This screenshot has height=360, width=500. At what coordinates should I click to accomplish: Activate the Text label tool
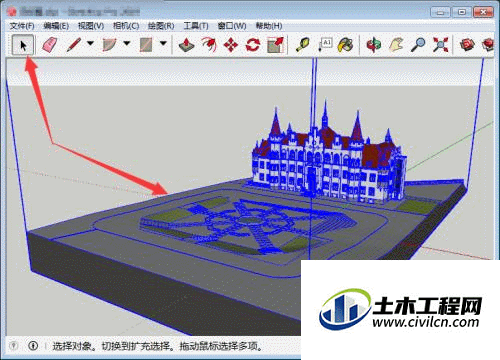(x=325, y=45)
